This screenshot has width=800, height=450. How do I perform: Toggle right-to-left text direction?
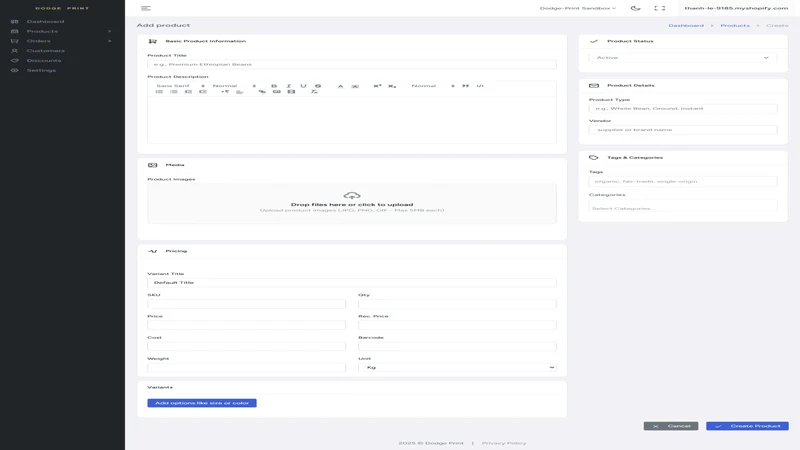[x=225, y=92]
